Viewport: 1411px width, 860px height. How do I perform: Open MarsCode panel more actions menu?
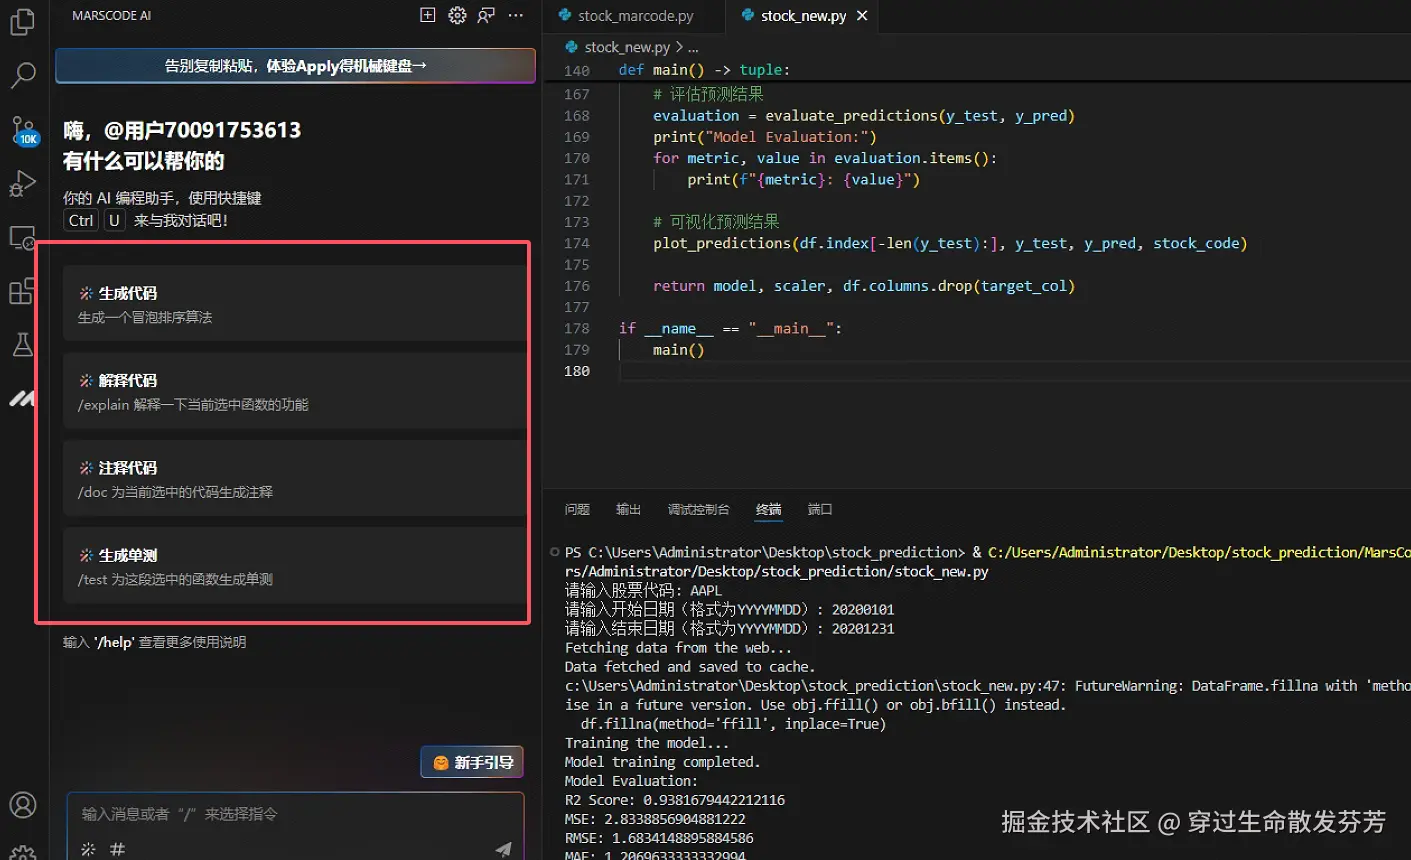click(516, 15)
